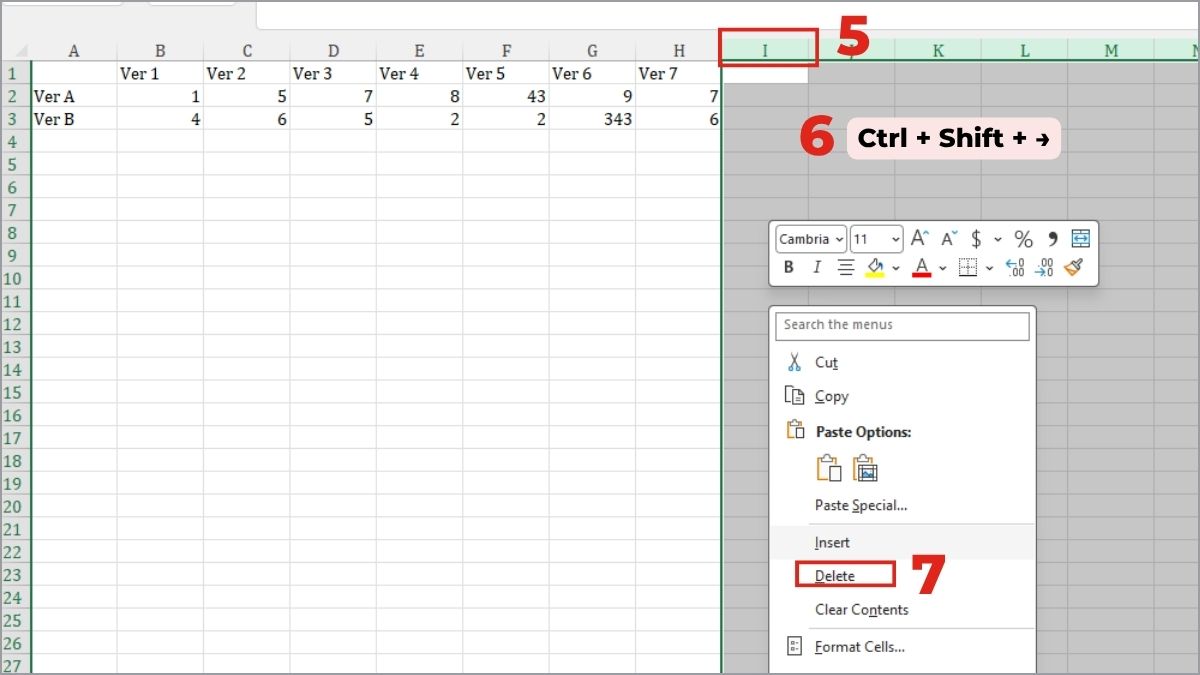Expand the fill color dropdown arrow
The image size is (1200, 675).
click(x=896, y=269)
